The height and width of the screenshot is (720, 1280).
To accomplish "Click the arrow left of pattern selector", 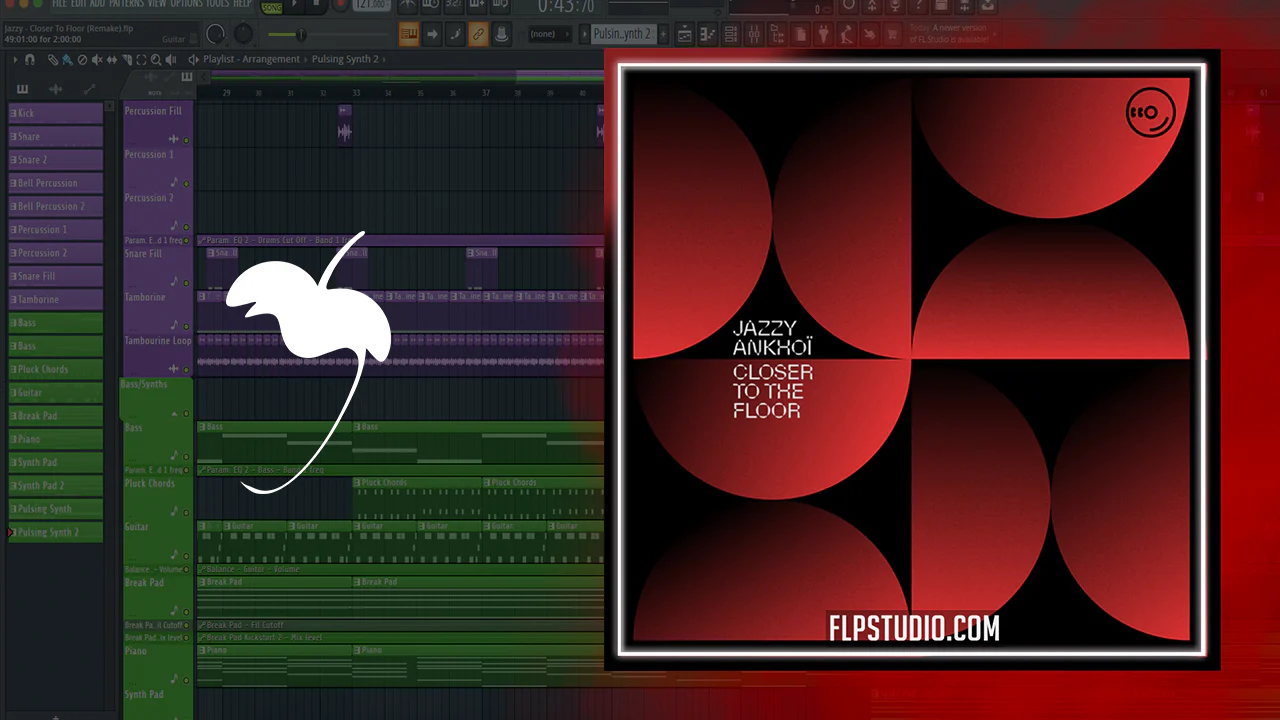I will [583, 34].
